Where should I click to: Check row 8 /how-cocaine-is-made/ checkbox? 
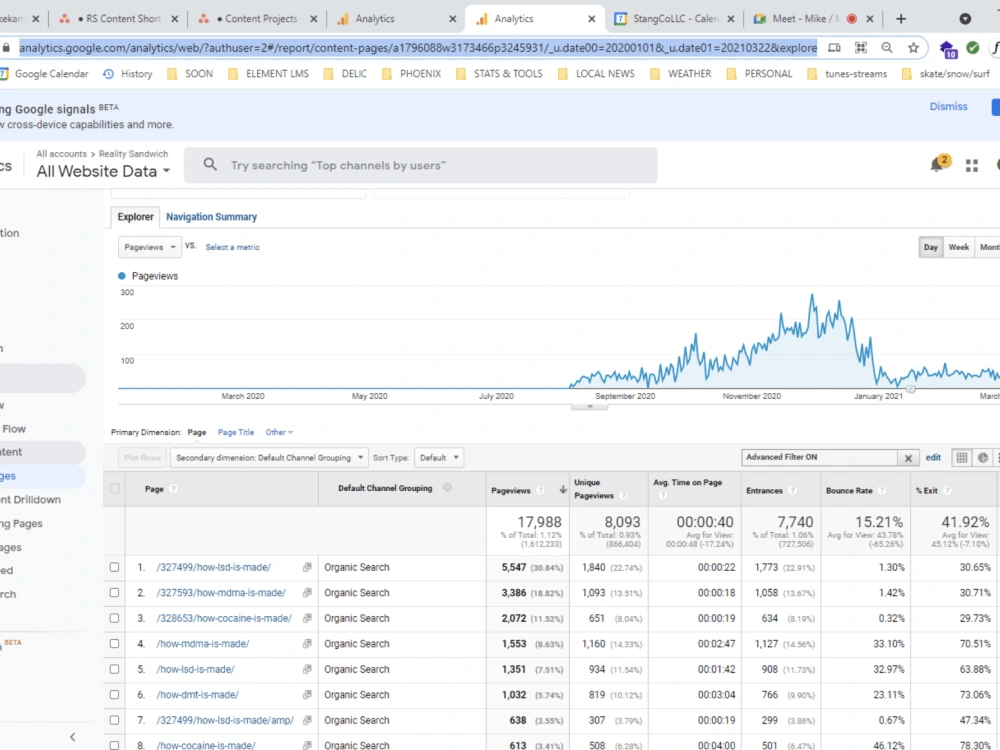pos(114,745)
